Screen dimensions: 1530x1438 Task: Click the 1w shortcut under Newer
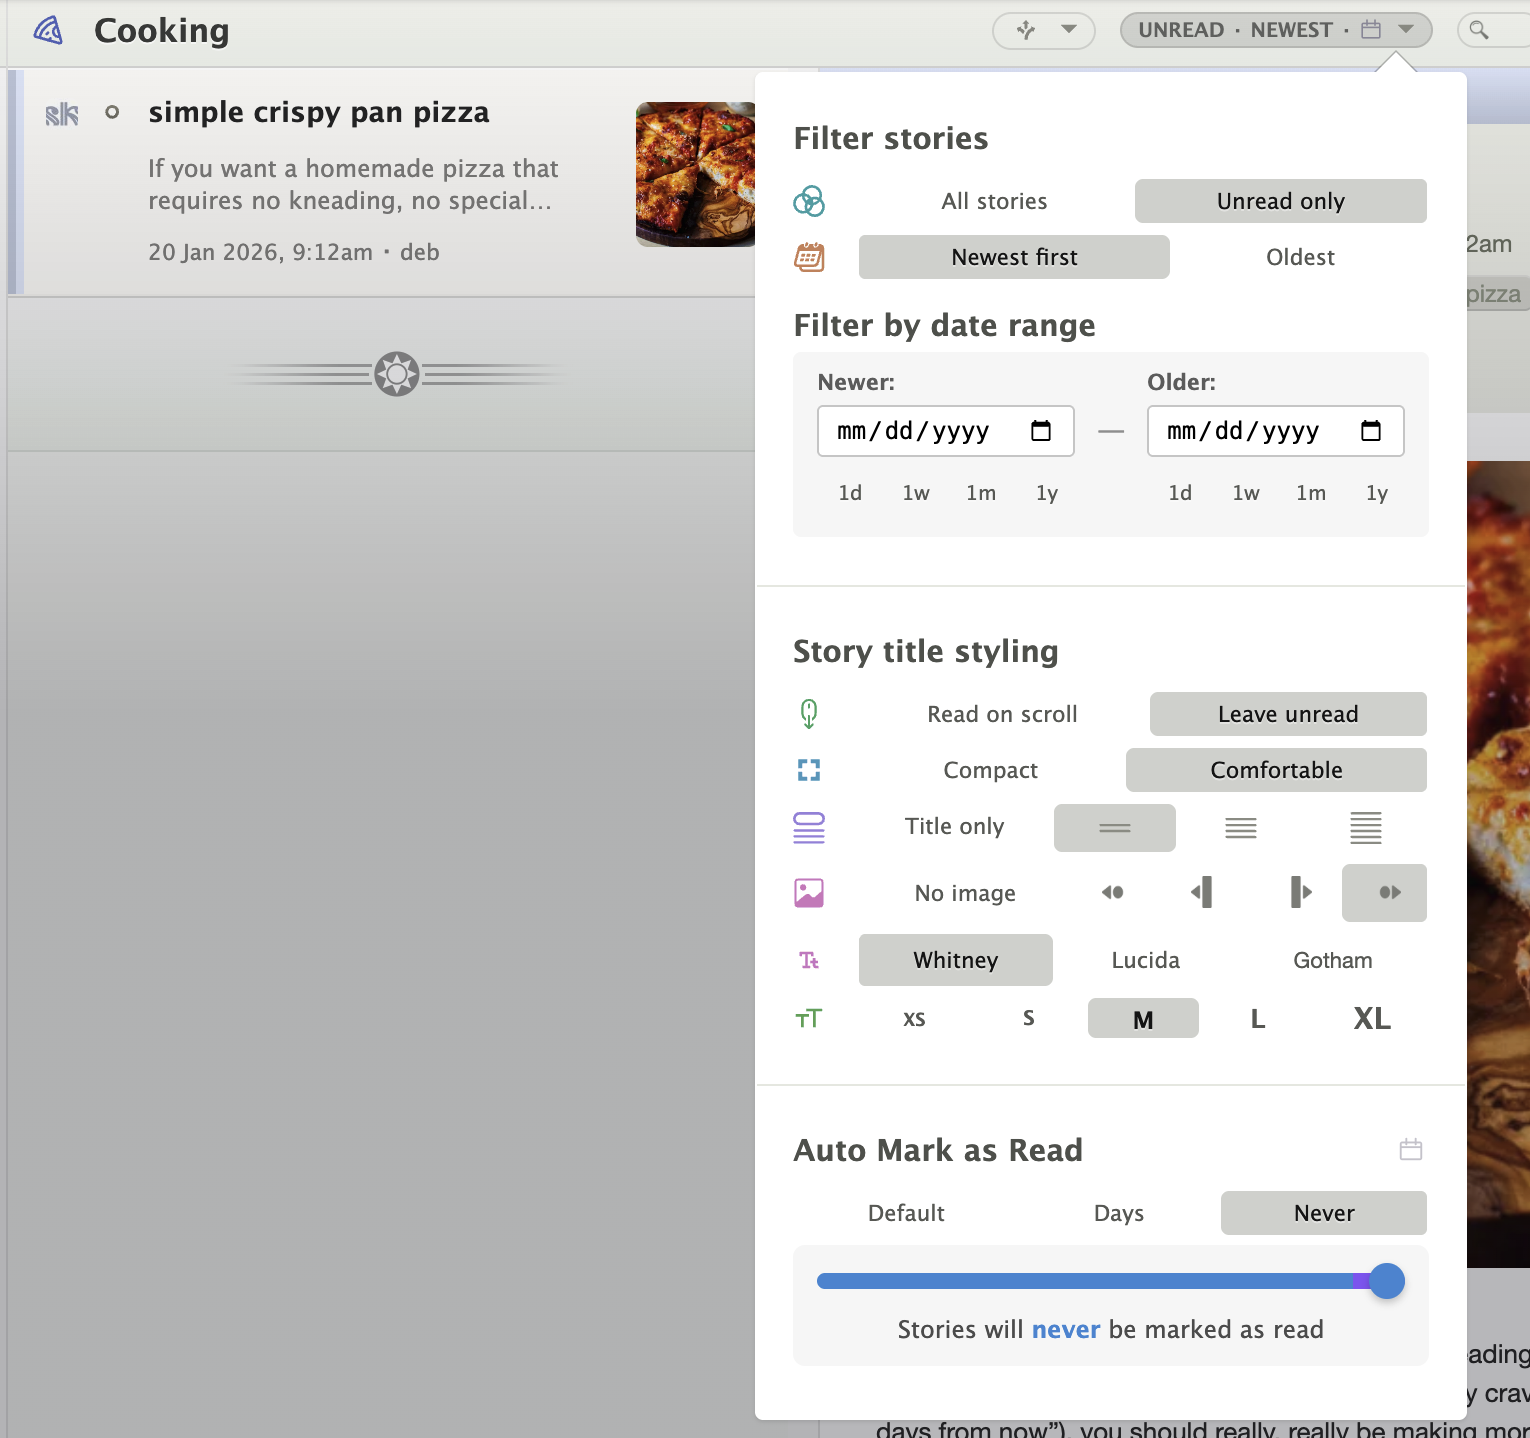(915, 493)
